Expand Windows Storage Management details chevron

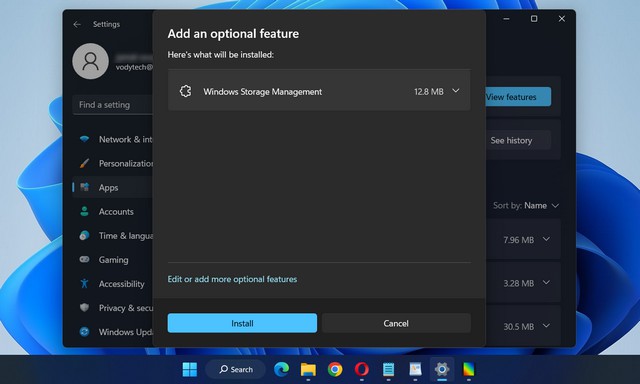456,91
